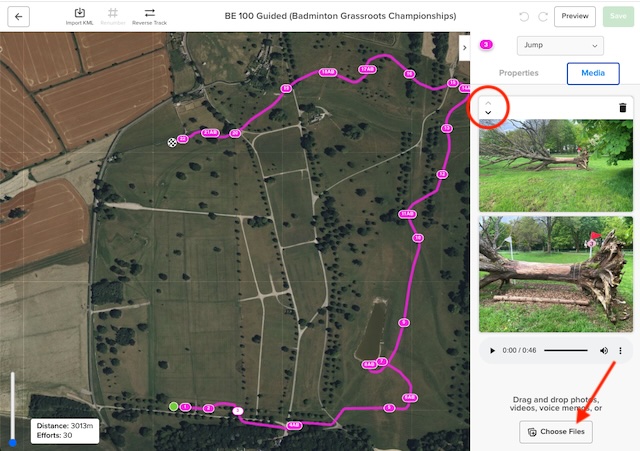Collapse the side panel with chevron

464,47
